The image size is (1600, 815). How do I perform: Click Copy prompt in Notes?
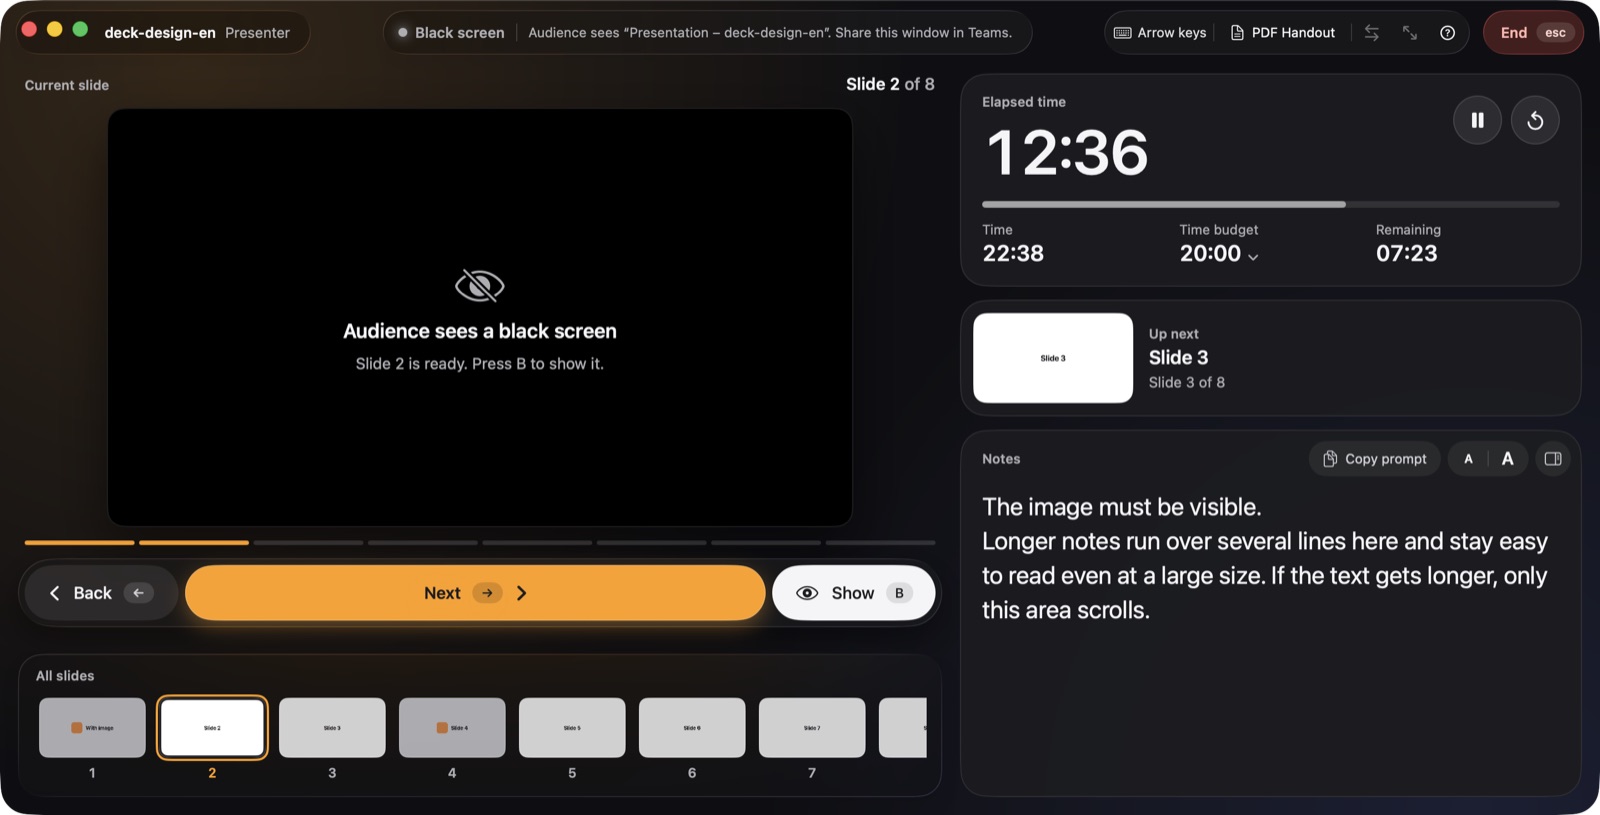coord(1375,459)
